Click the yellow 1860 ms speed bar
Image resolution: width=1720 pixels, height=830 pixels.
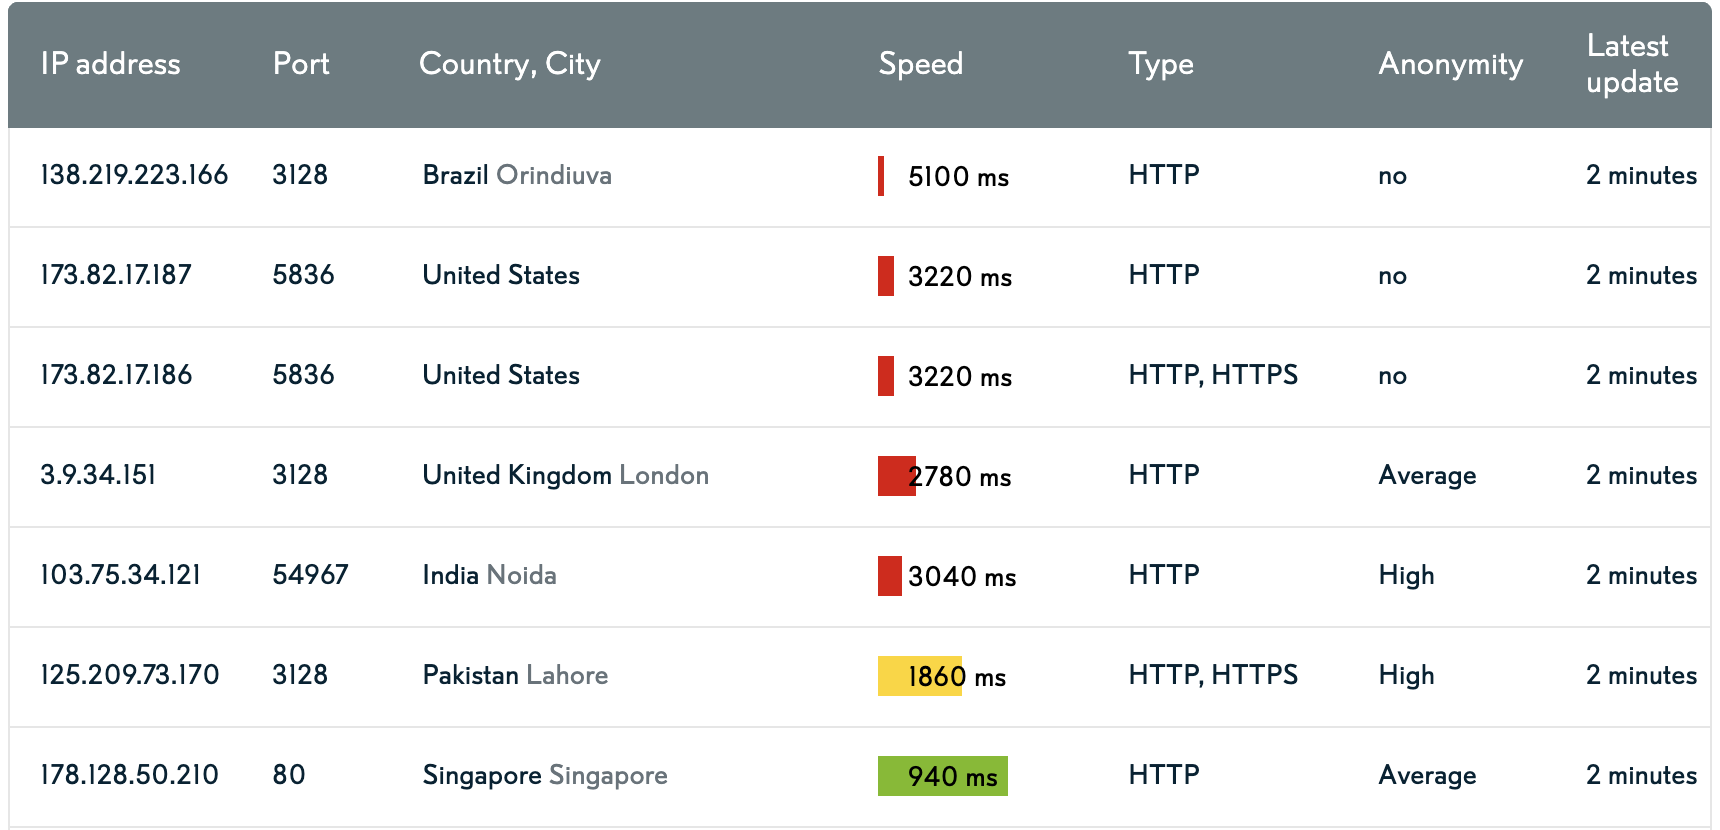919,676
